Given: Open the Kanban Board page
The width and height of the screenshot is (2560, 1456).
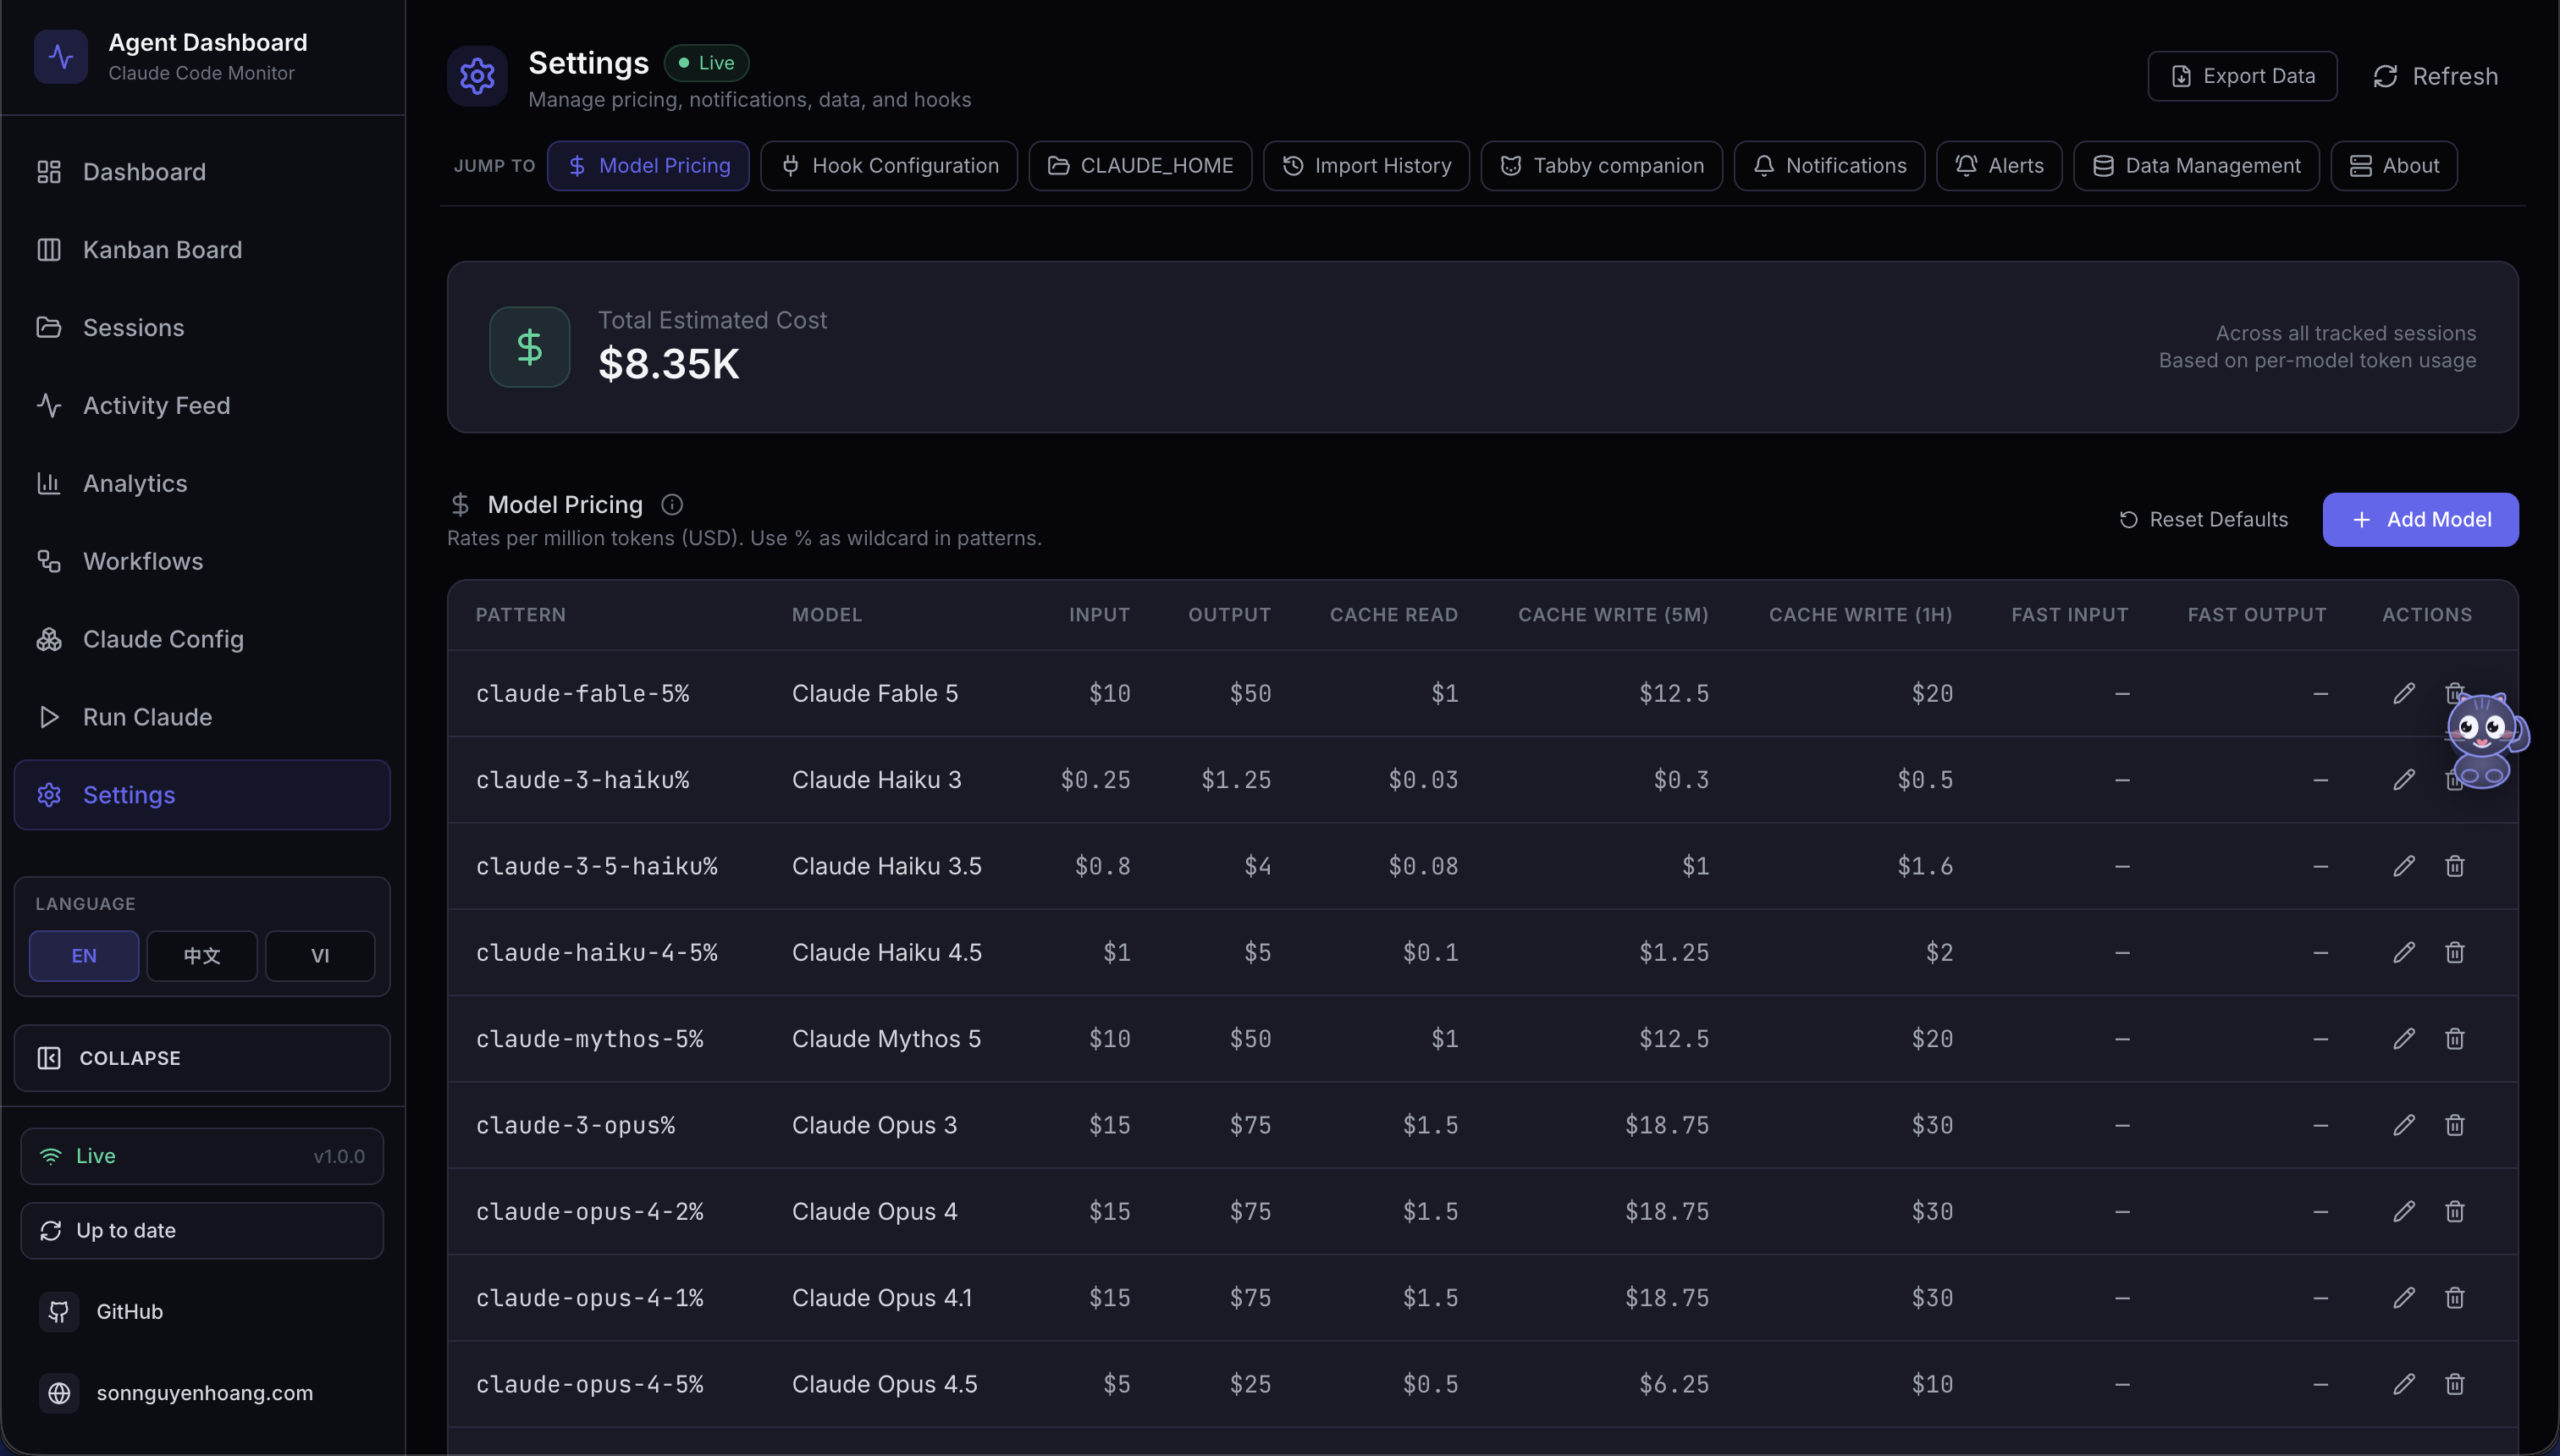Looking at the screenshot, I should [x=202, y=250].
